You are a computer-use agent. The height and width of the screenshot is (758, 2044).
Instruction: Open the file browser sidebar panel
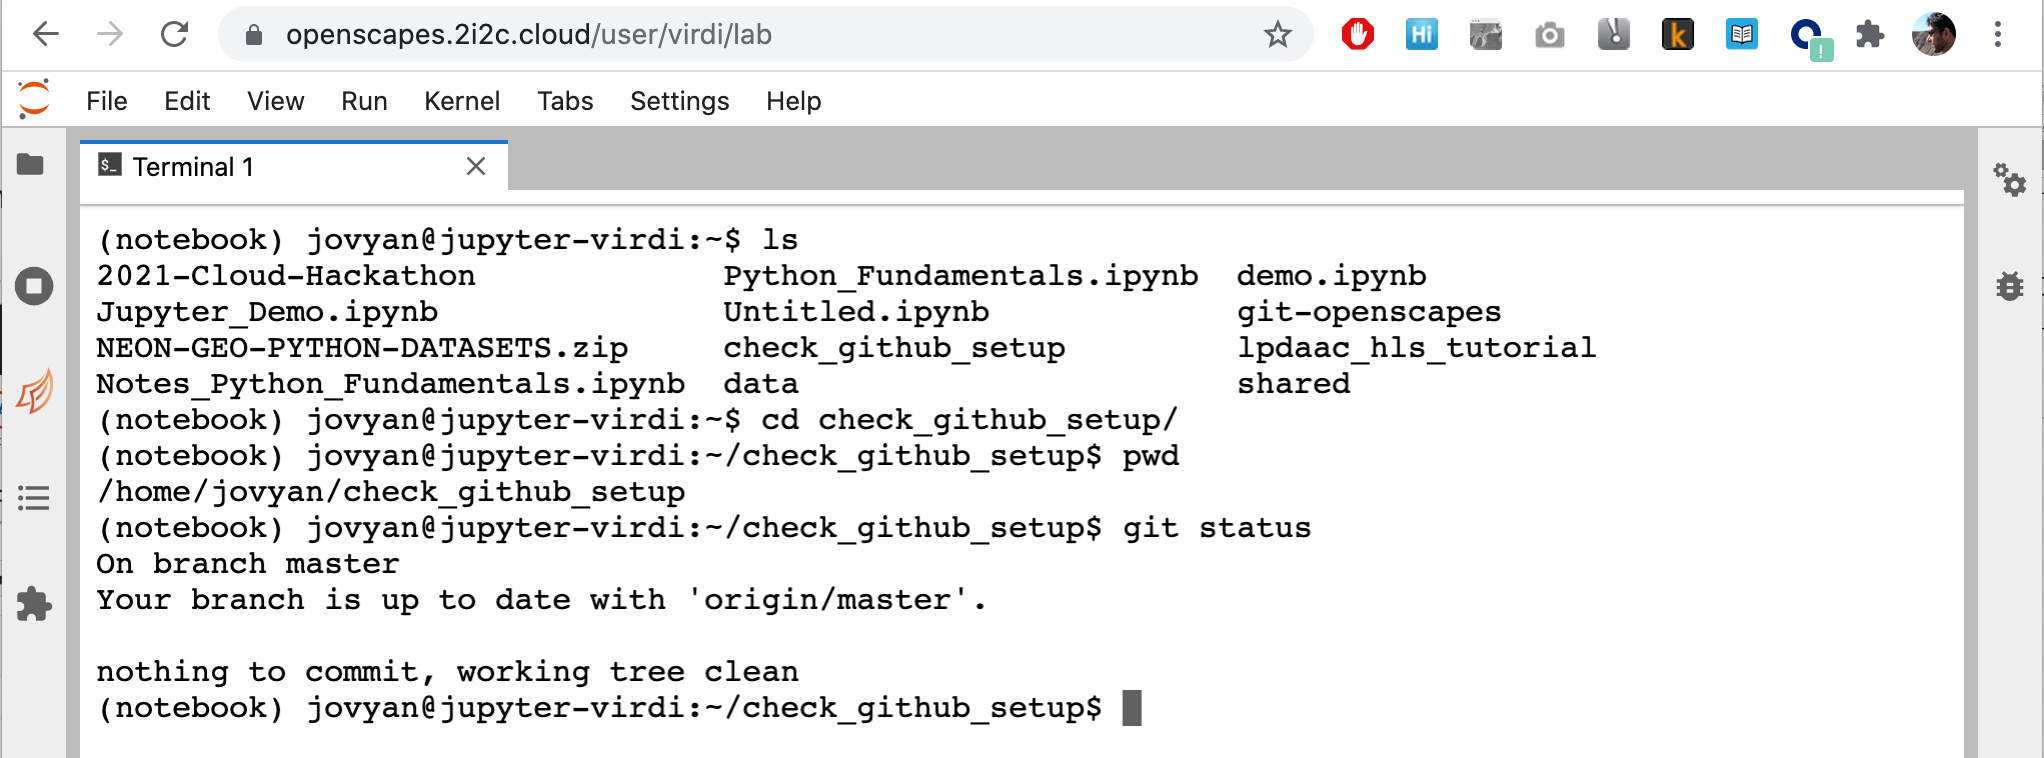[x=33, y=165]
